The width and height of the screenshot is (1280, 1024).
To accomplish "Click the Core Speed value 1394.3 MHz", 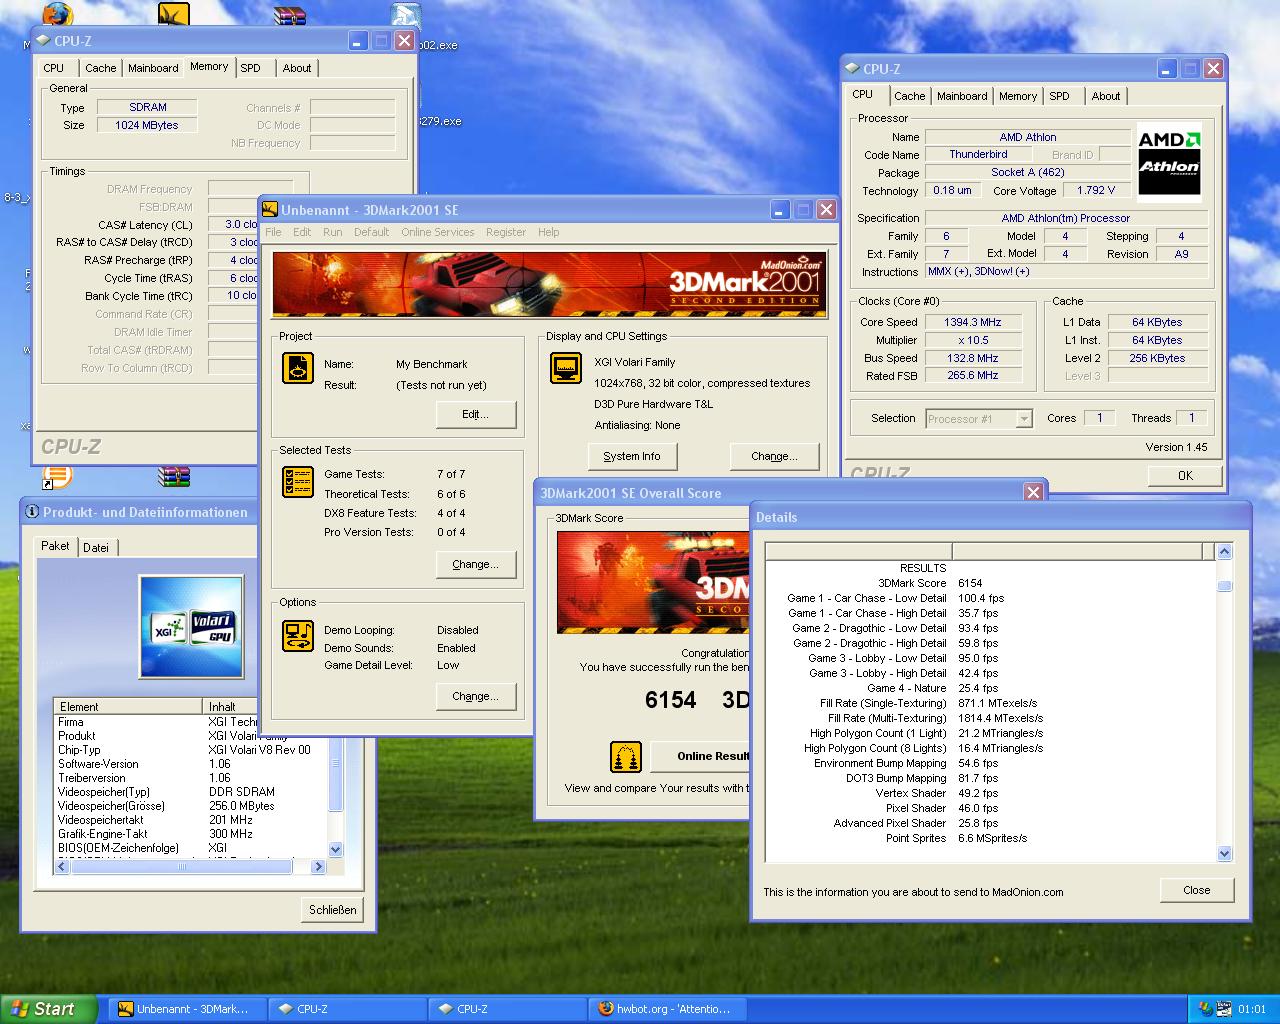I will 972,322.
